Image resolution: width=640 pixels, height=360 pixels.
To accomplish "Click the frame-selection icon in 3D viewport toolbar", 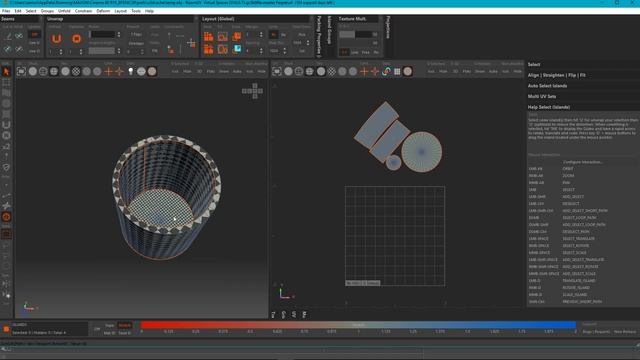I will coord(21,71).
